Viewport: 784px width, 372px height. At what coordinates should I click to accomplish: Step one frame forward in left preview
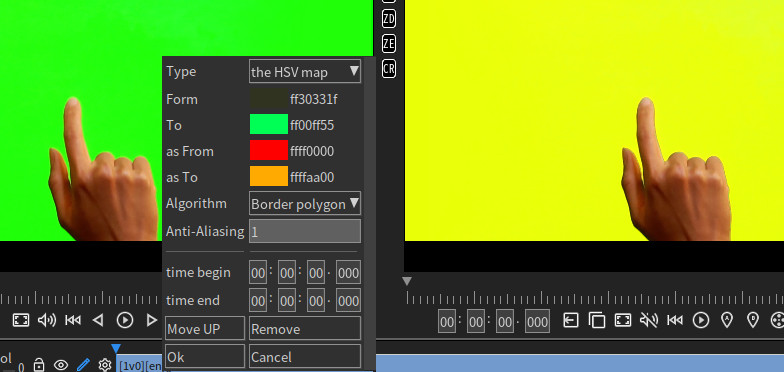[152, 320]
